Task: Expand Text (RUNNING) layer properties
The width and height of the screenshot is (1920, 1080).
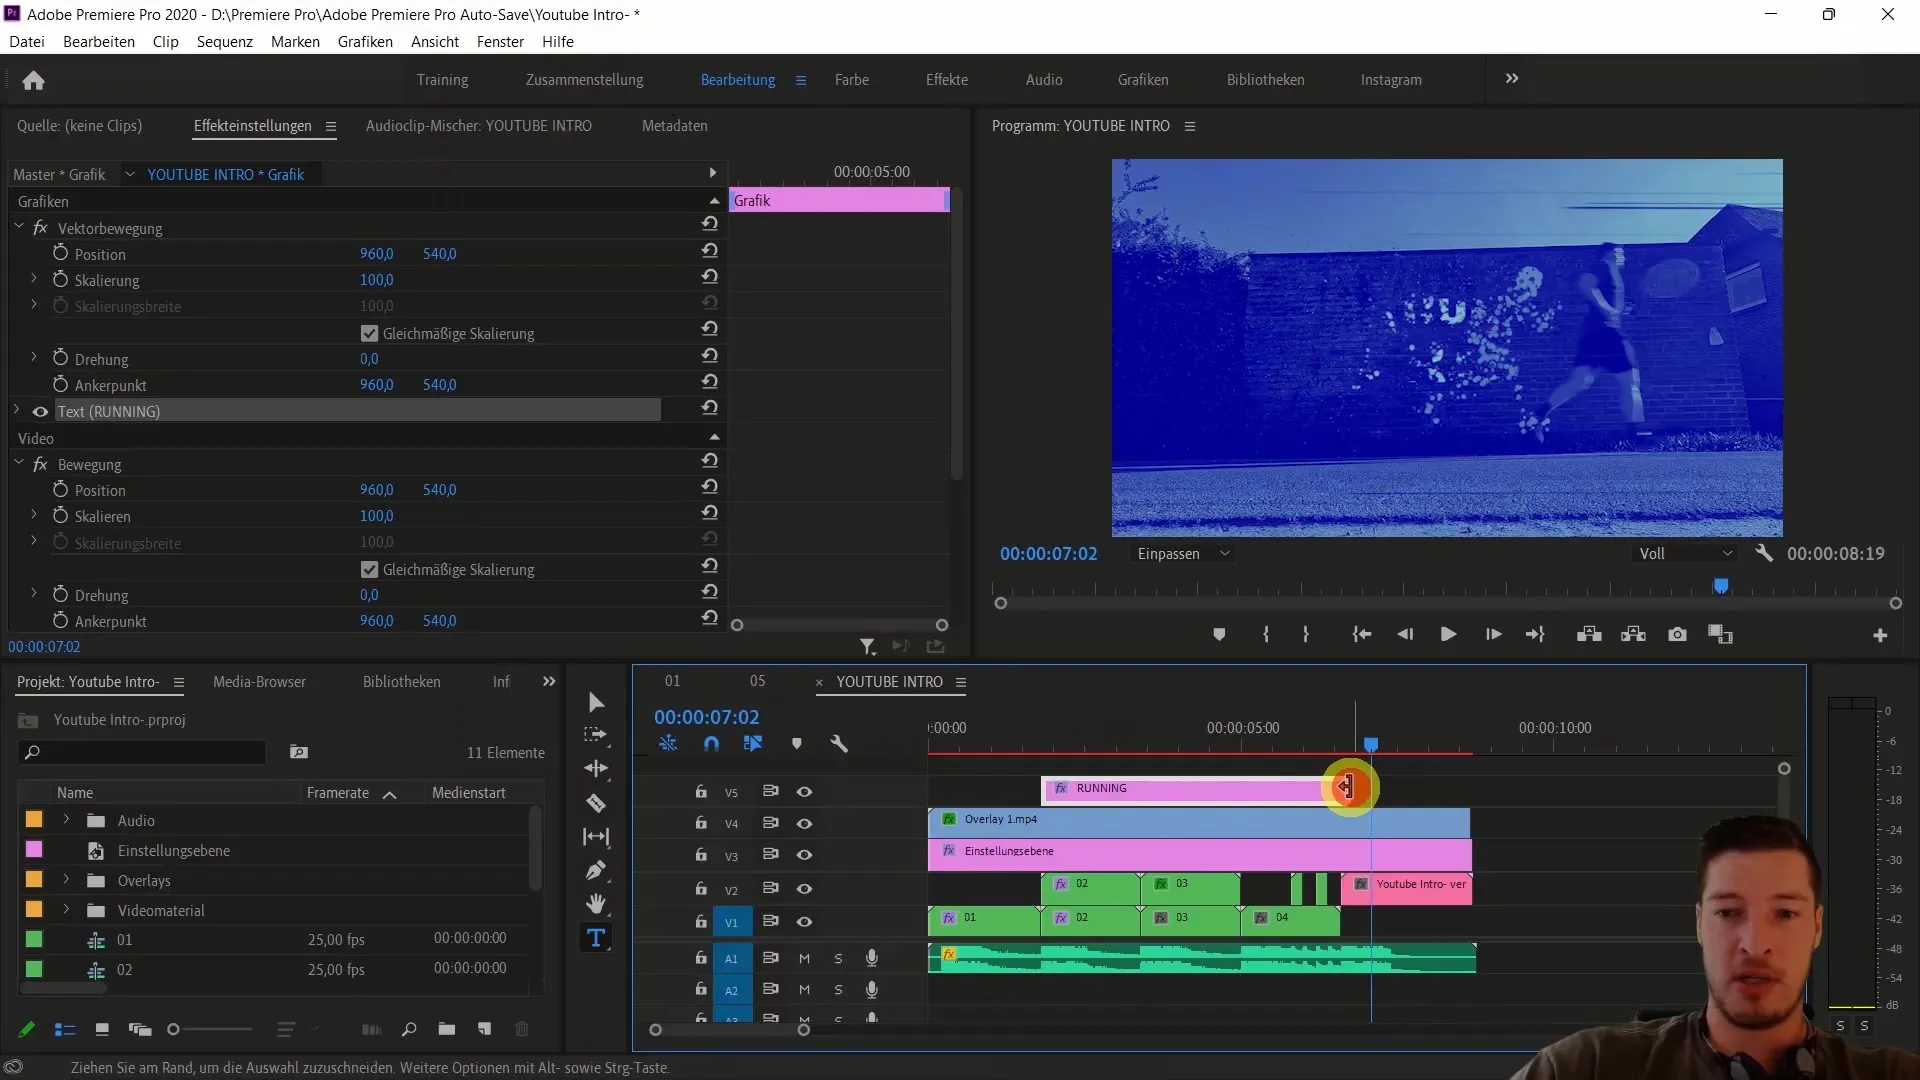Action: pyautogui.click(x=17, y=410)
